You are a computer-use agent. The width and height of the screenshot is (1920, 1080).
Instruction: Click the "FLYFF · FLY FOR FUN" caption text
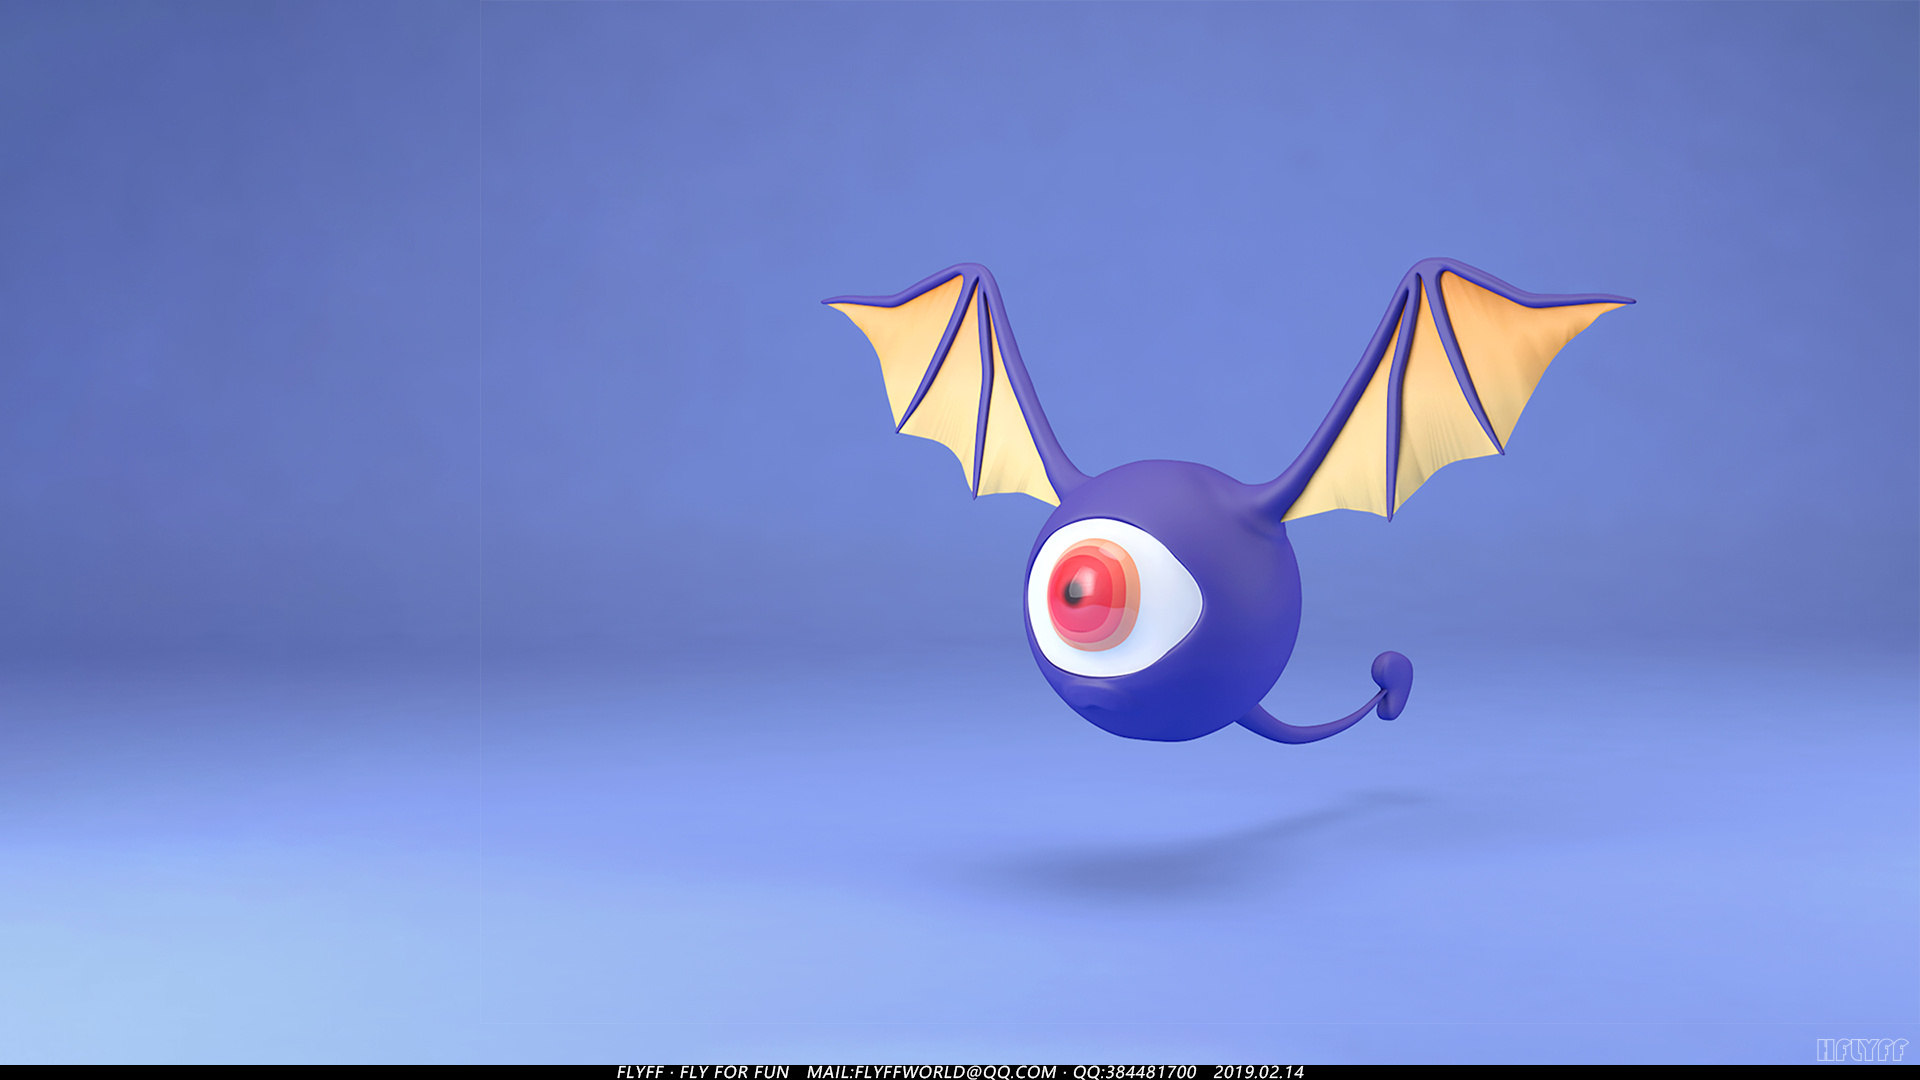pyautogui.click(x=703, y=1072)
